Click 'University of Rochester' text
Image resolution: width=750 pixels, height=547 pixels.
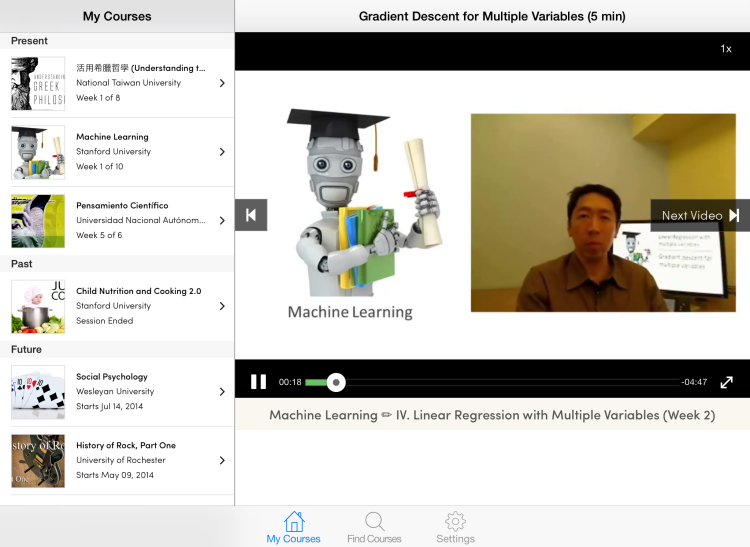121,460
